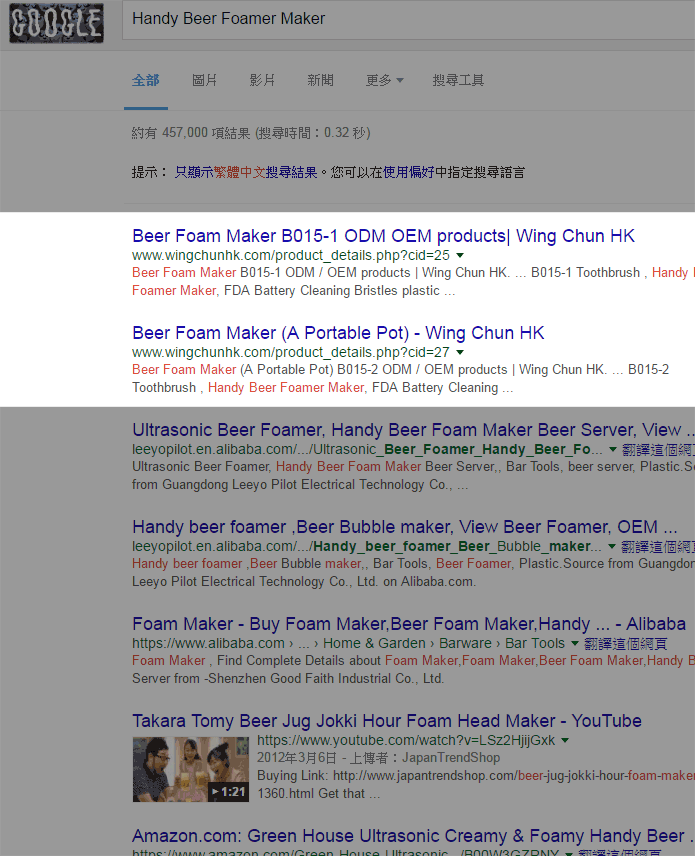Click 翻譯這個網頁 beside the Bar Tools breadcrumb
Viewport: 695px width, 856px height.
626,644
